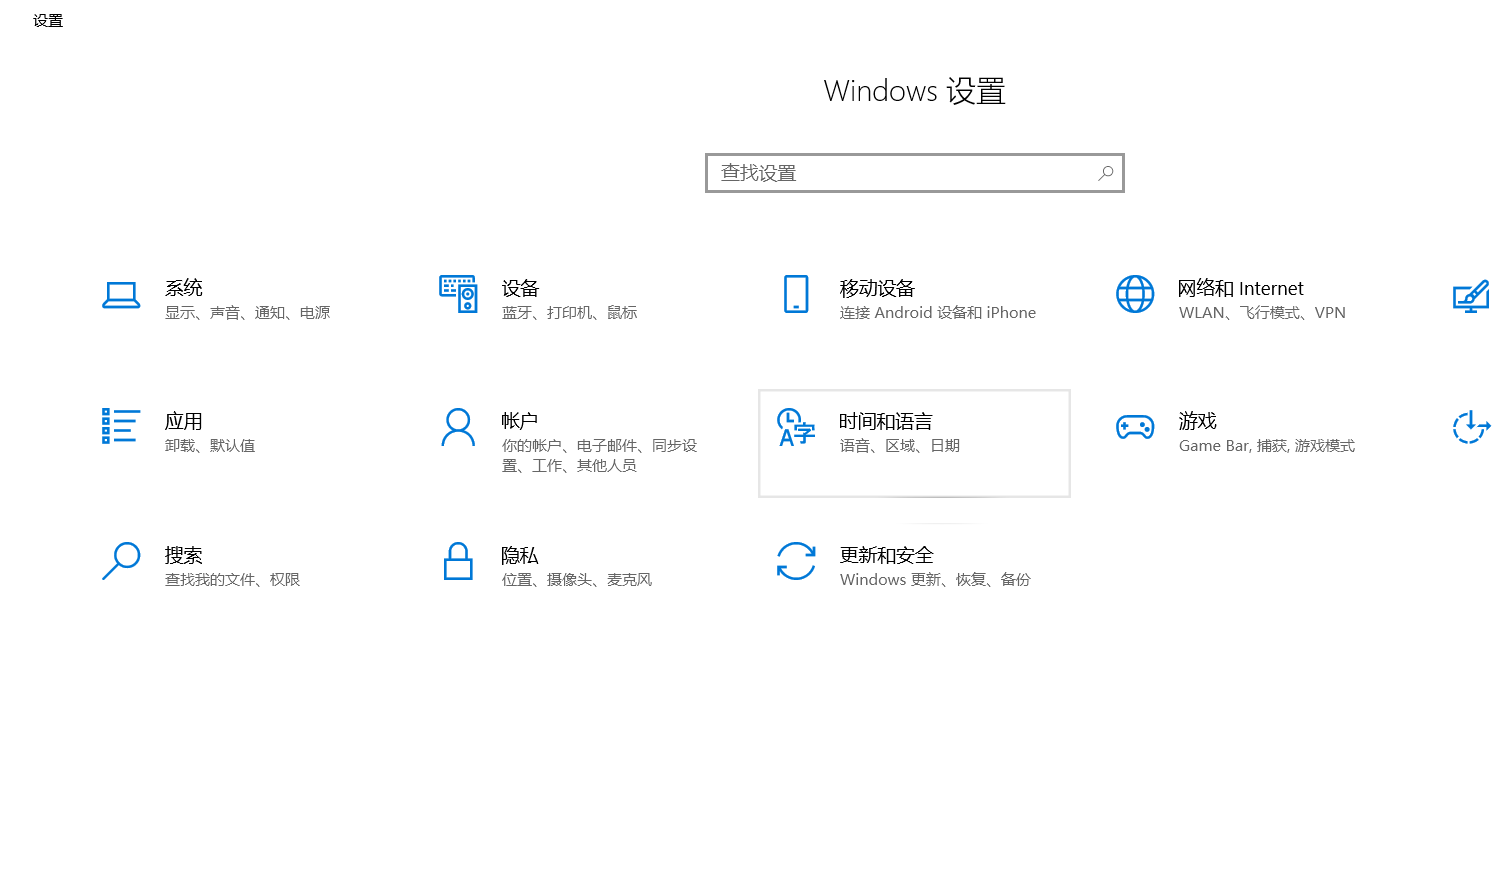
Task: Click the 设置 window title text
Action: (x=48, y=20)
